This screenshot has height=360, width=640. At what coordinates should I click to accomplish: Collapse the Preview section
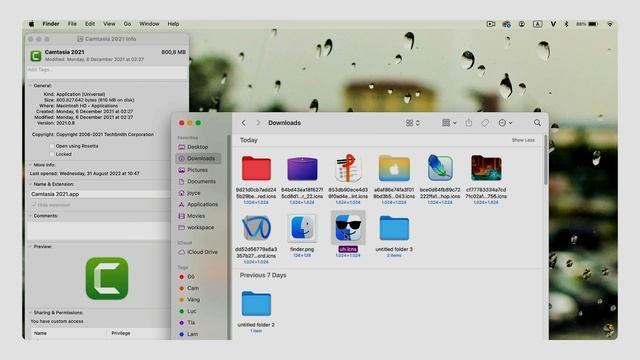pos(30,247)
